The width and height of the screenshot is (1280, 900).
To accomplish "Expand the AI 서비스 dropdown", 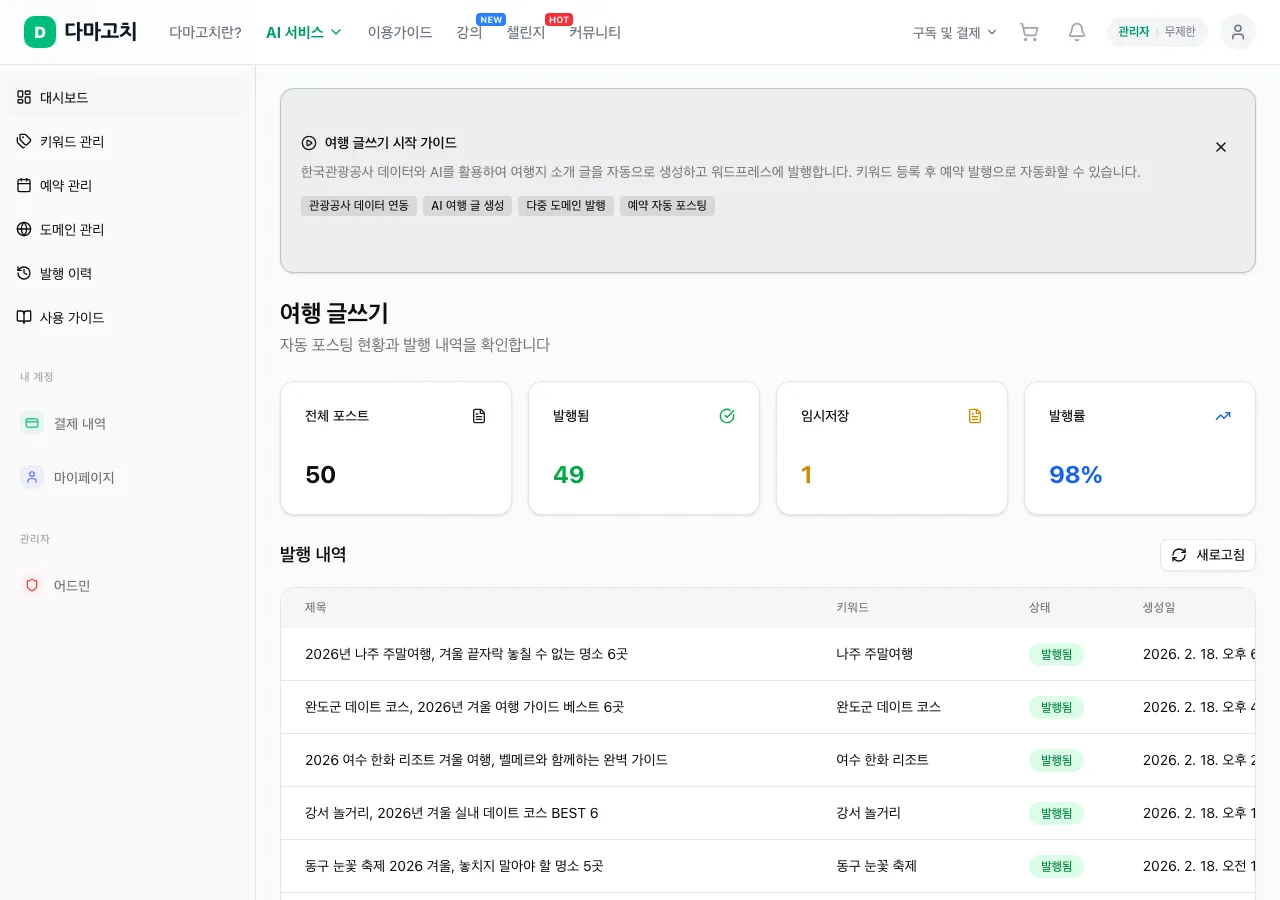I will [304, 32].
